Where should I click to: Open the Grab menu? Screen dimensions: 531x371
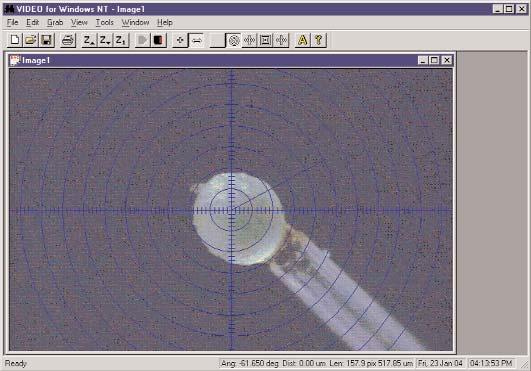coord(55,22)
